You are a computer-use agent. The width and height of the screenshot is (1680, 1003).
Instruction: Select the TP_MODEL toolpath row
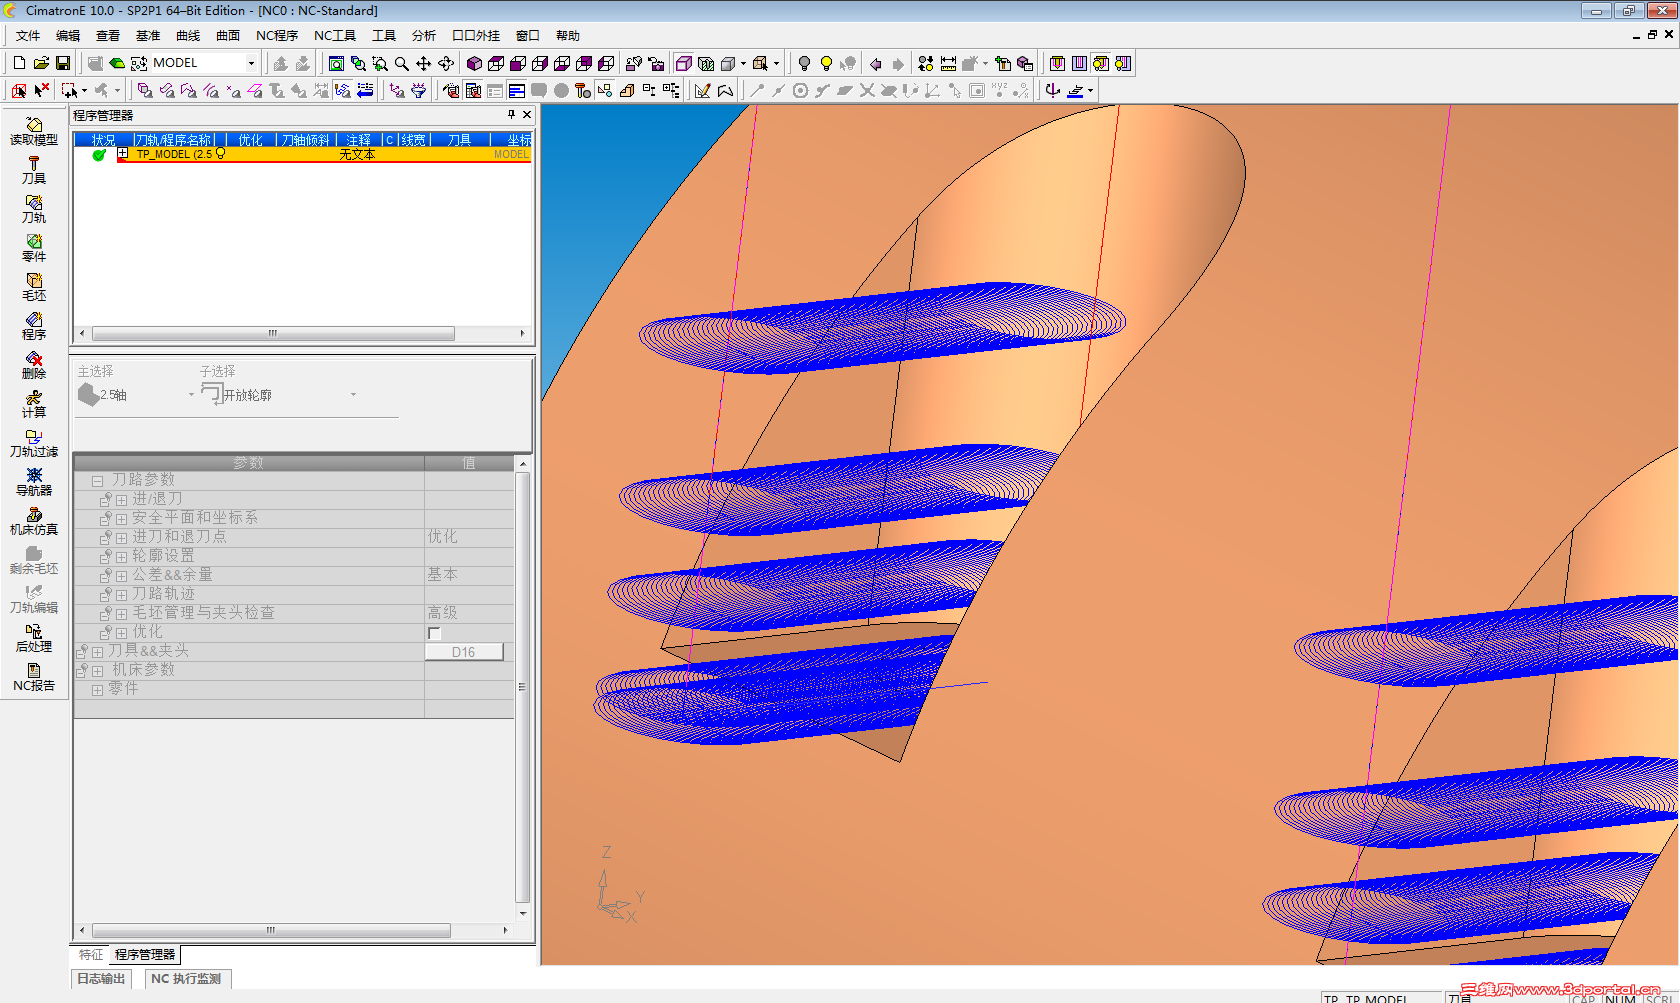pyautogui.click(x=324, y=154)
